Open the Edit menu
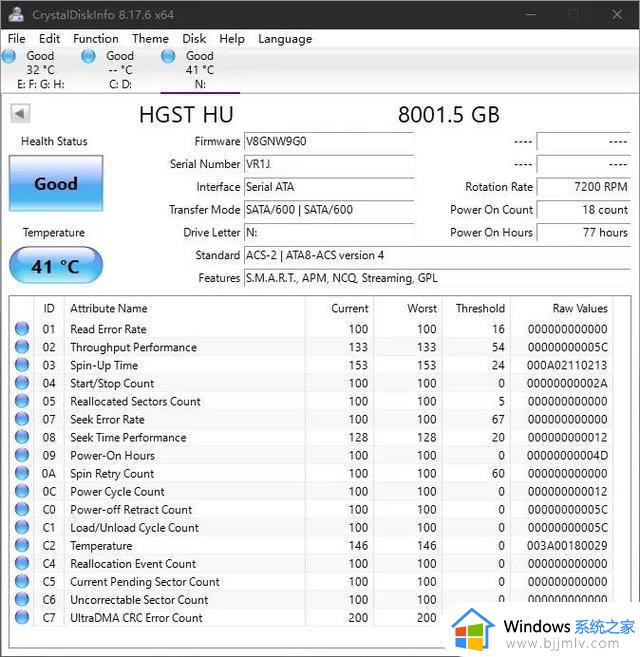This screenshot has width=640, height=657. click(x=49, y=39)
